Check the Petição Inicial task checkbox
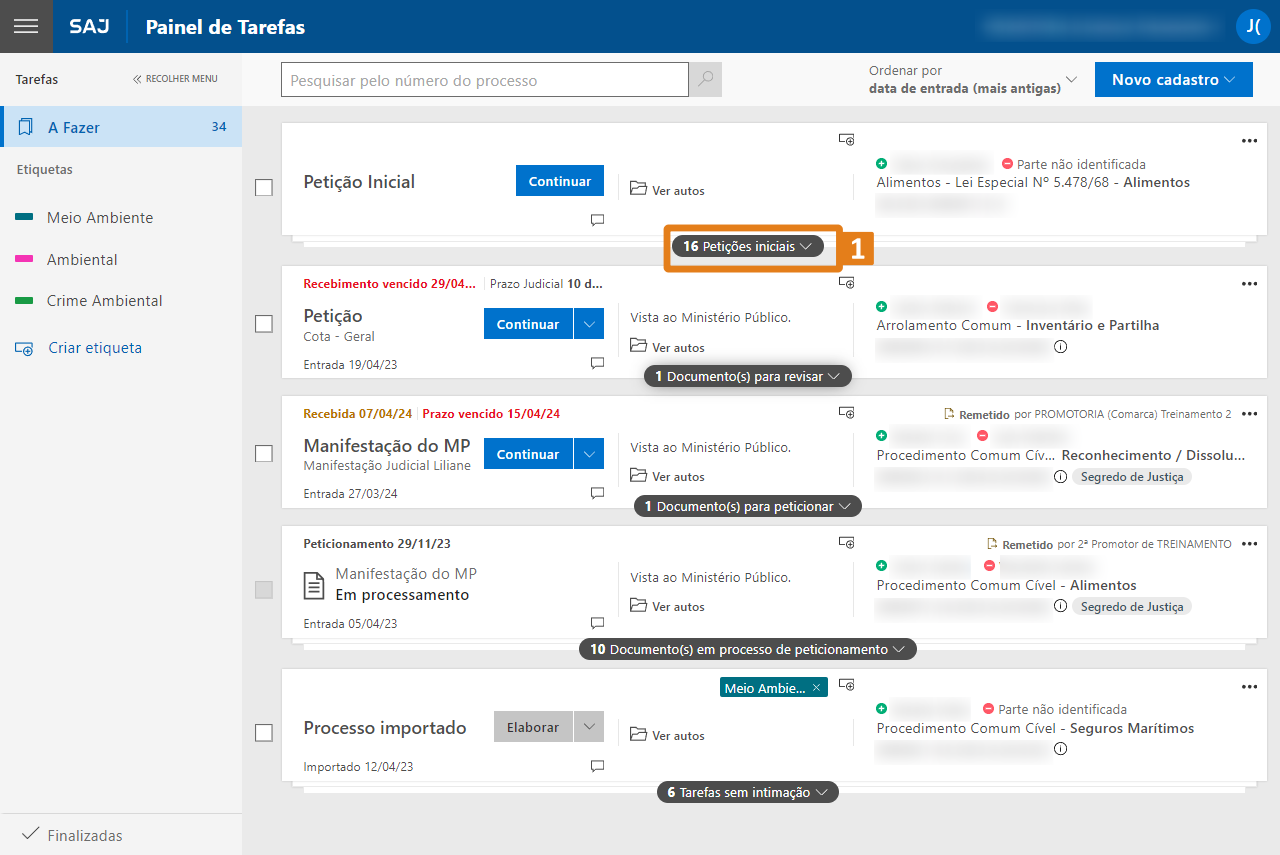 264,187
